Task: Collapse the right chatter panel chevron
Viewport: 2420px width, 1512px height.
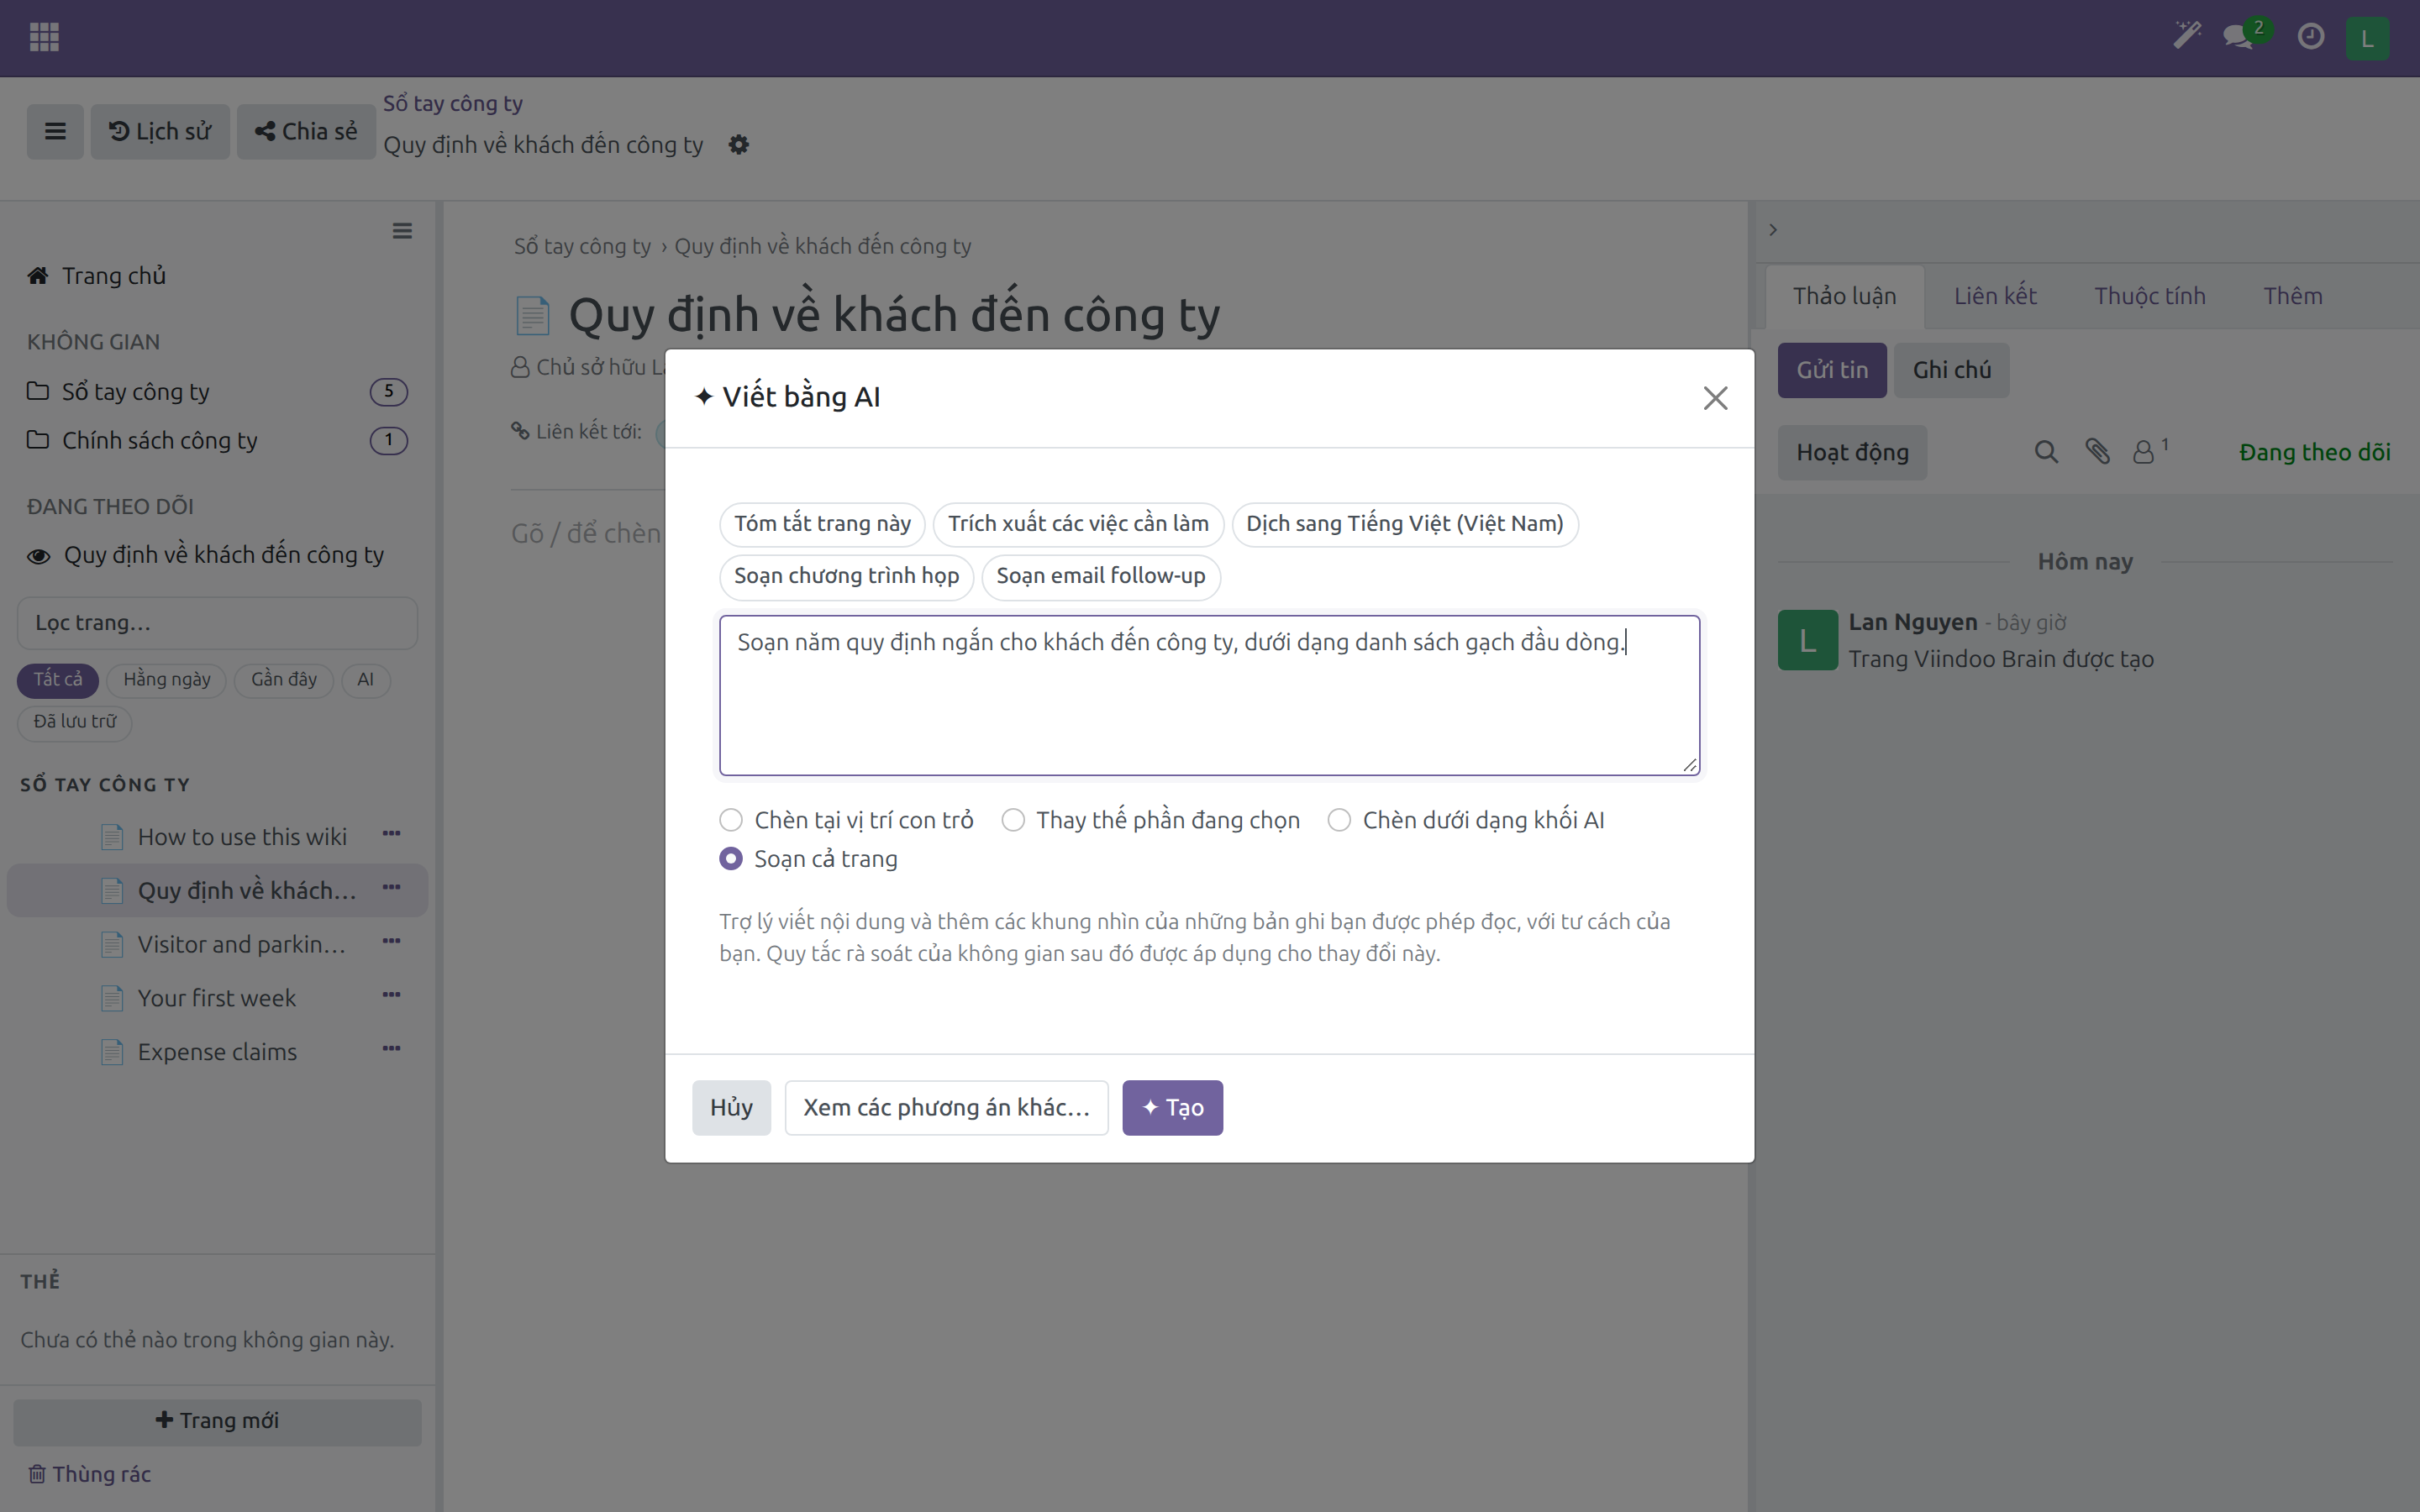Action: pyautogui.click(x=1773, y=230)
